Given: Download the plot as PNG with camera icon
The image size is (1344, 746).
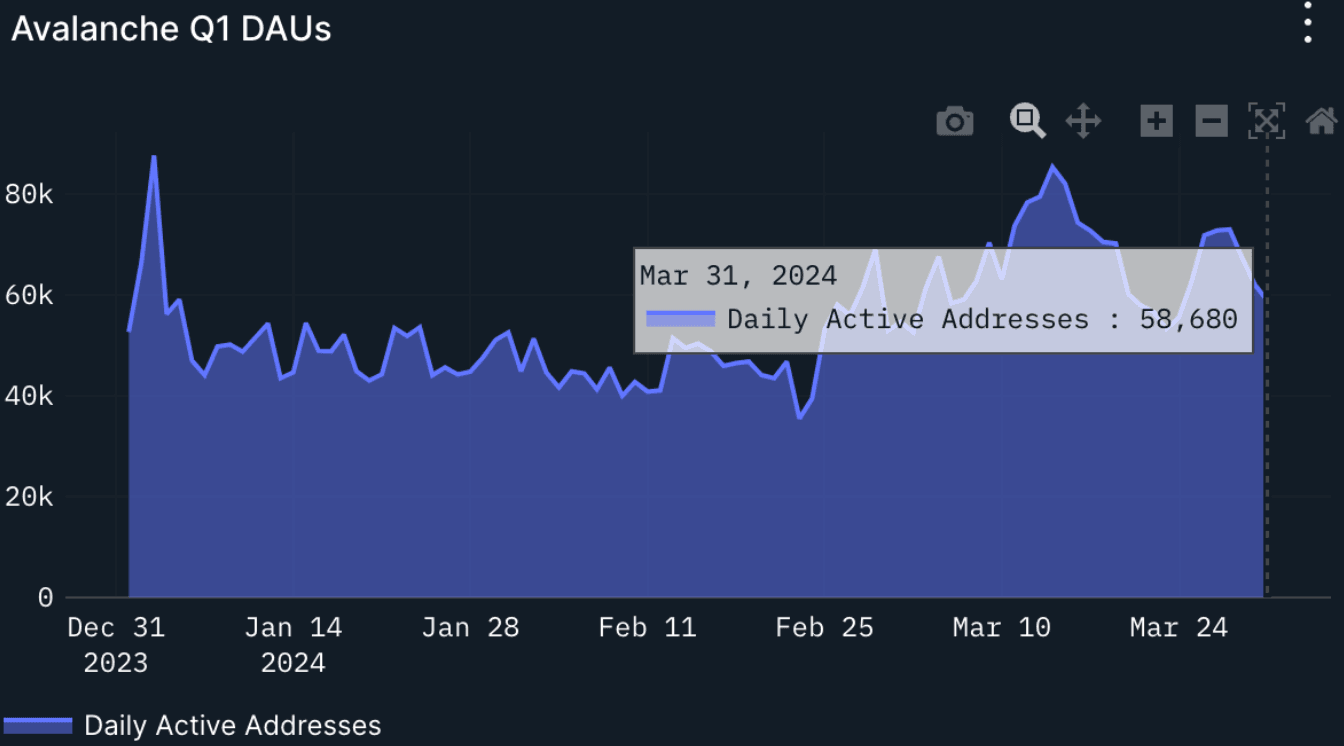Looking at the screenshot, I should pyautogui.click(x=954, y=122).
